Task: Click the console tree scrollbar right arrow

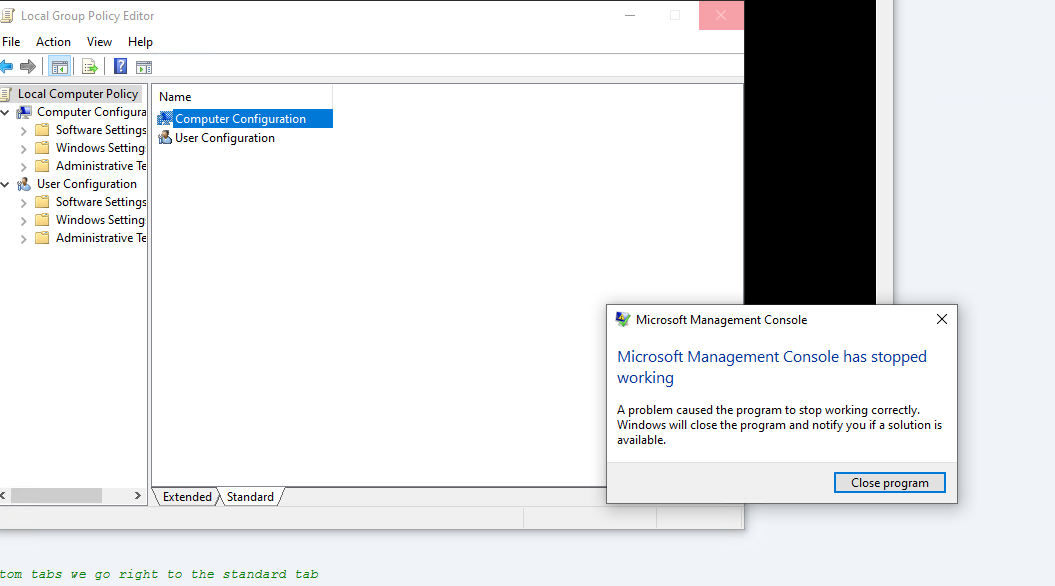Action: click(138, 496)
